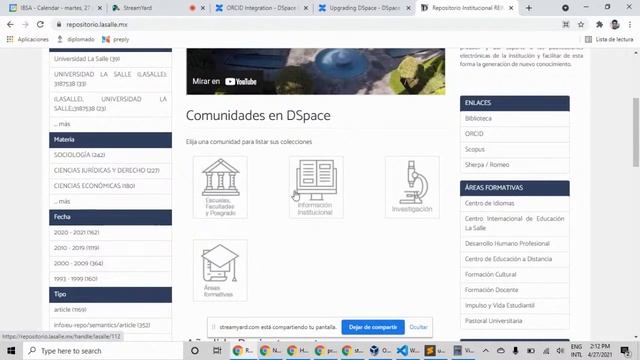Show hidden system tray icons chevron
The height and width of the screenshot is (360, 640).
[x=485, y=351]
